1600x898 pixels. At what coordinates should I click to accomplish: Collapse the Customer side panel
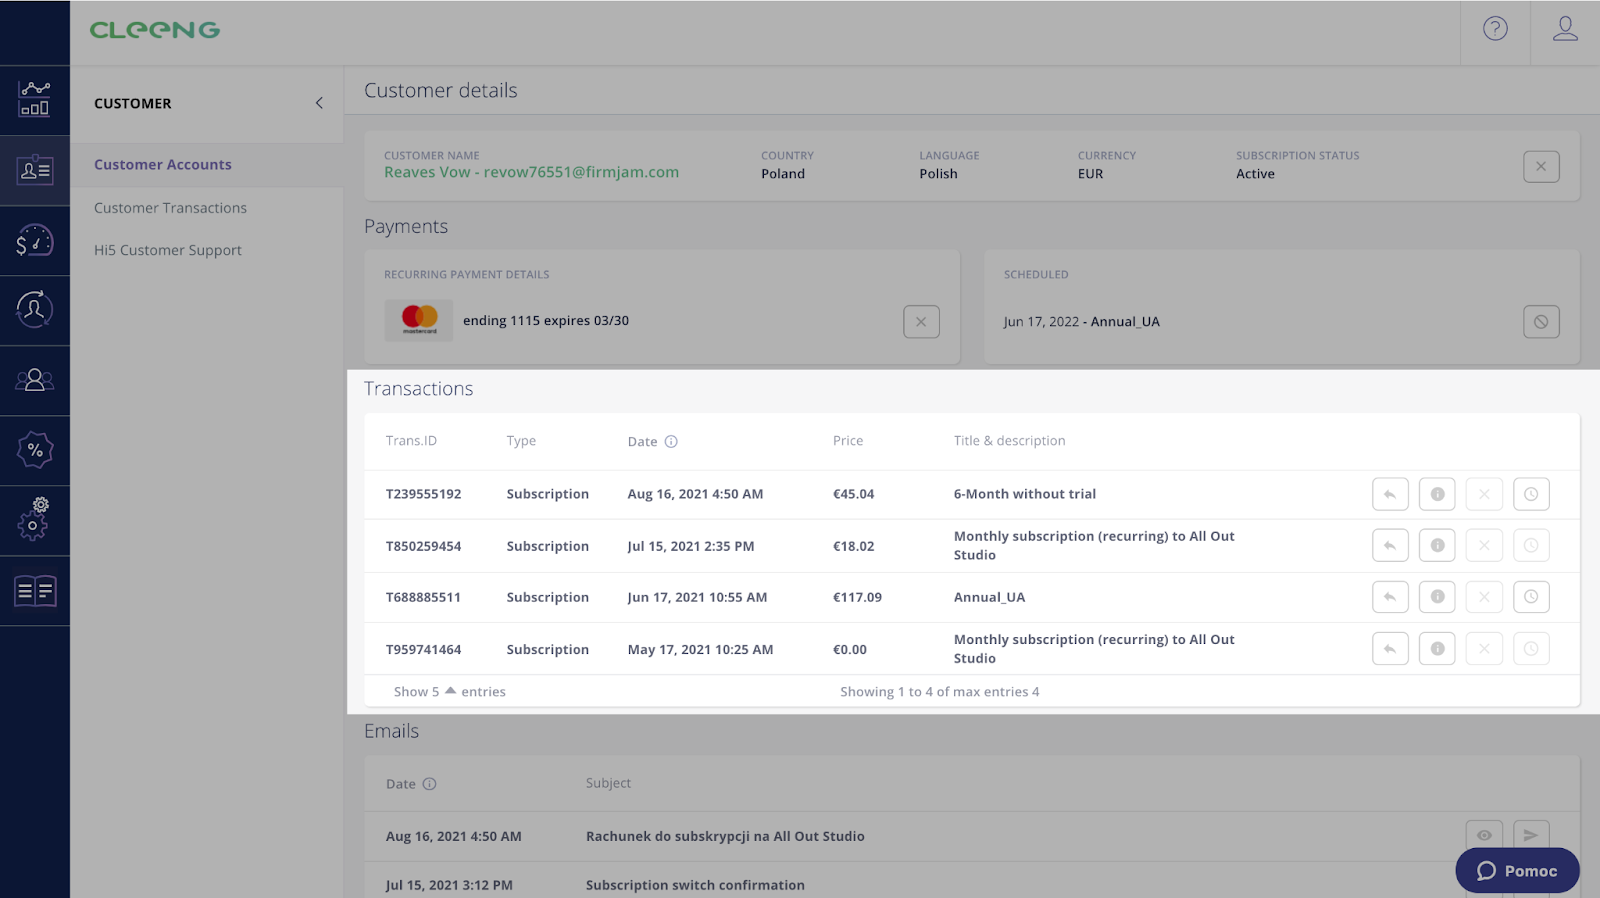[x=319, y=103]
